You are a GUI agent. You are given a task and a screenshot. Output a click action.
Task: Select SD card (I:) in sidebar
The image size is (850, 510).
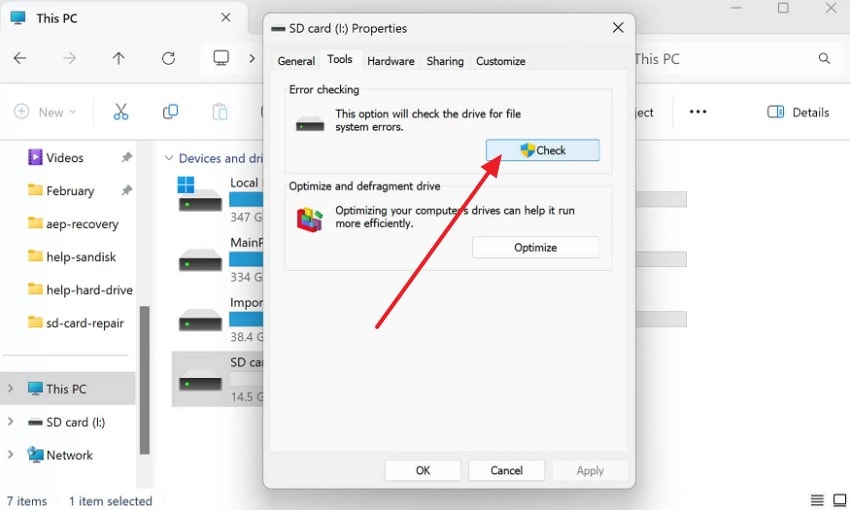tap(67, 422)
